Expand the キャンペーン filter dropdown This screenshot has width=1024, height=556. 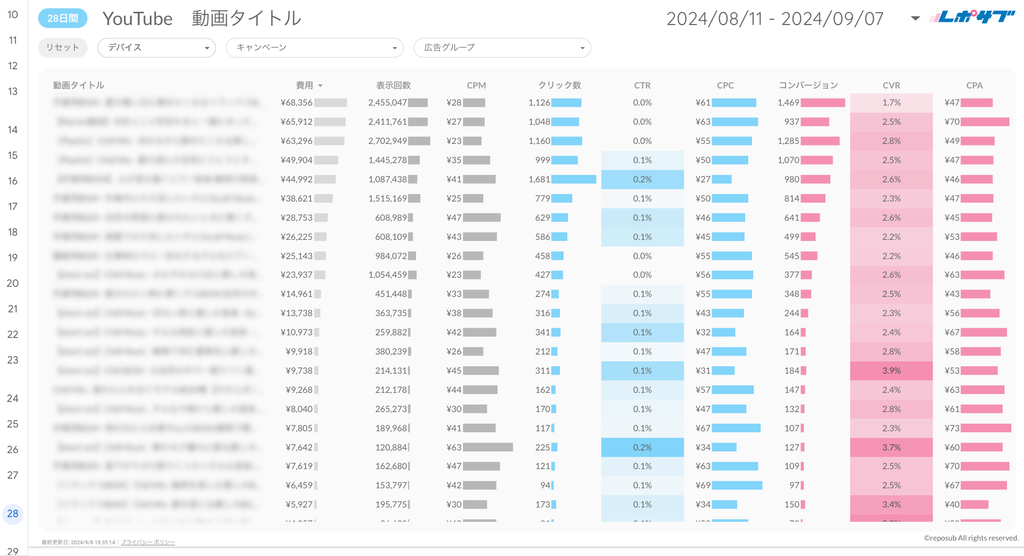click(x=314, y=48)
